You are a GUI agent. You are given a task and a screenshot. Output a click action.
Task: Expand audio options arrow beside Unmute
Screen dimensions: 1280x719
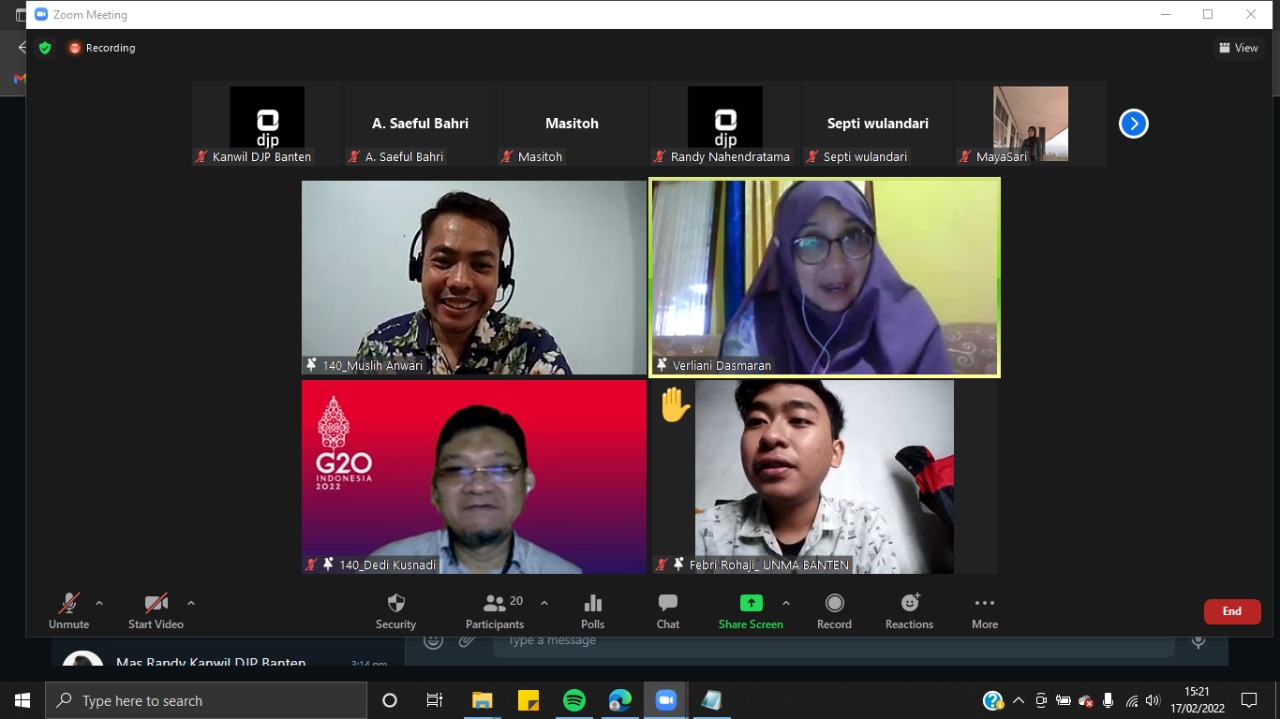click(x=99, y=603)
